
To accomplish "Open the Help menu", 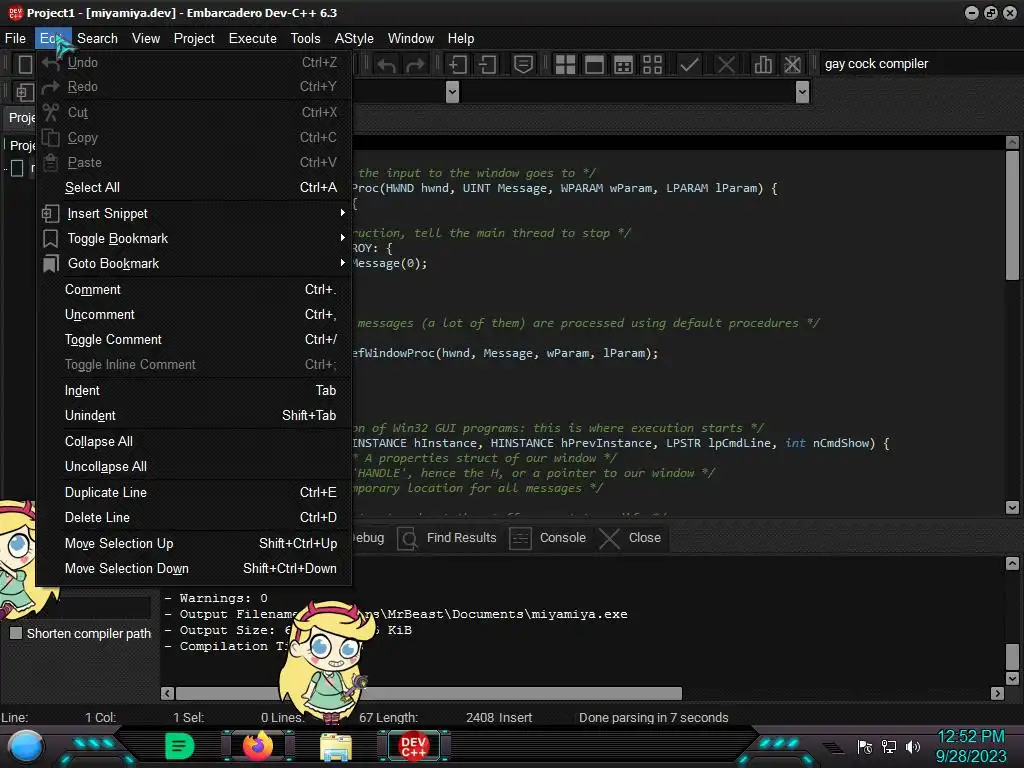I will pyautogui.click(x=461, y=39).
